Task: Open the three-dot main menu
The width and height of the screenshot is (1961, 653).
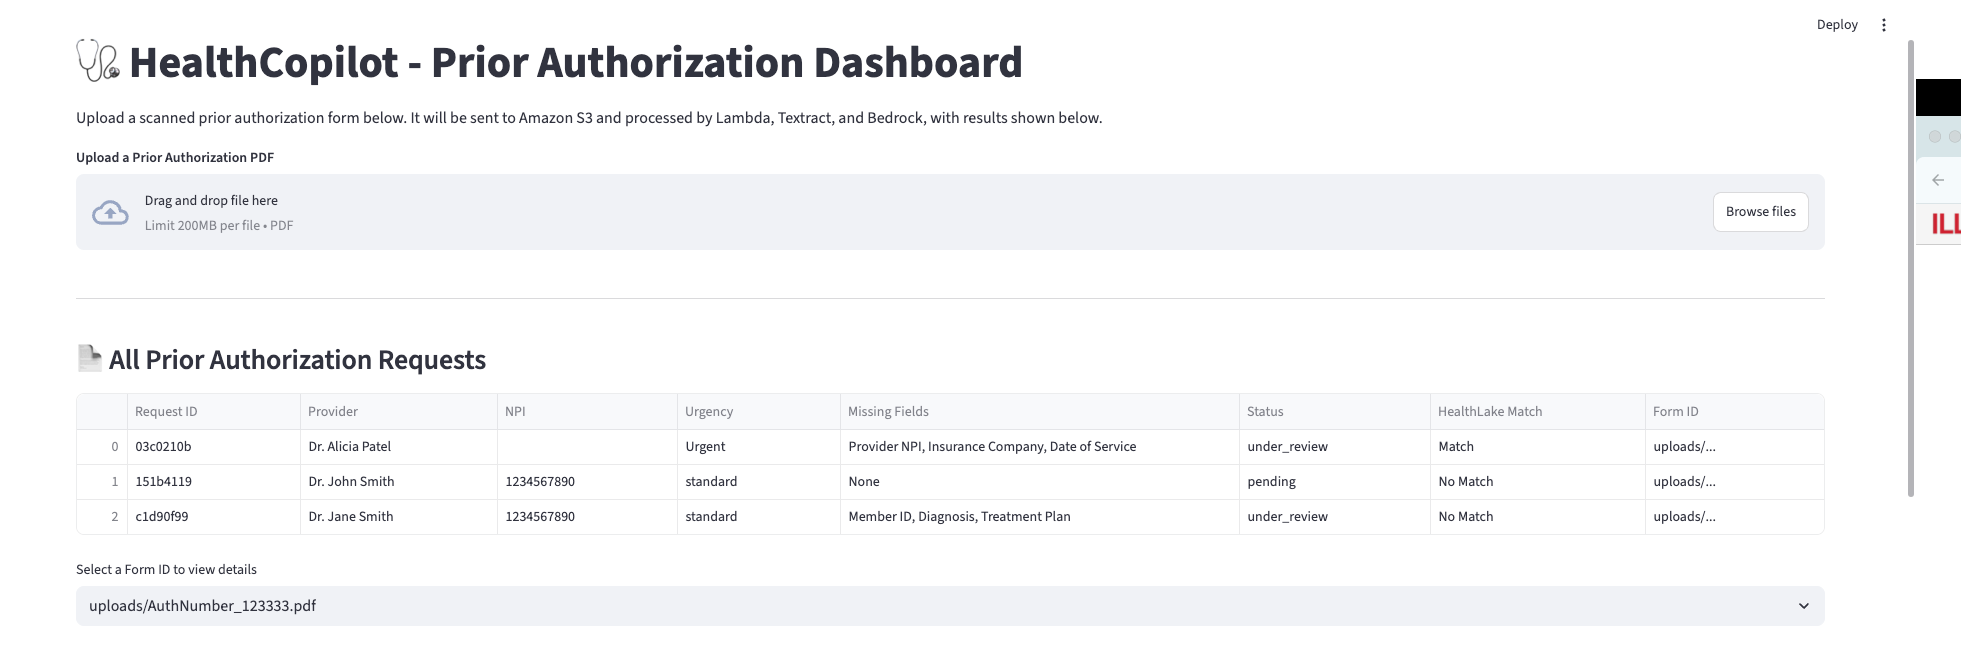Action: (1883, 25)
